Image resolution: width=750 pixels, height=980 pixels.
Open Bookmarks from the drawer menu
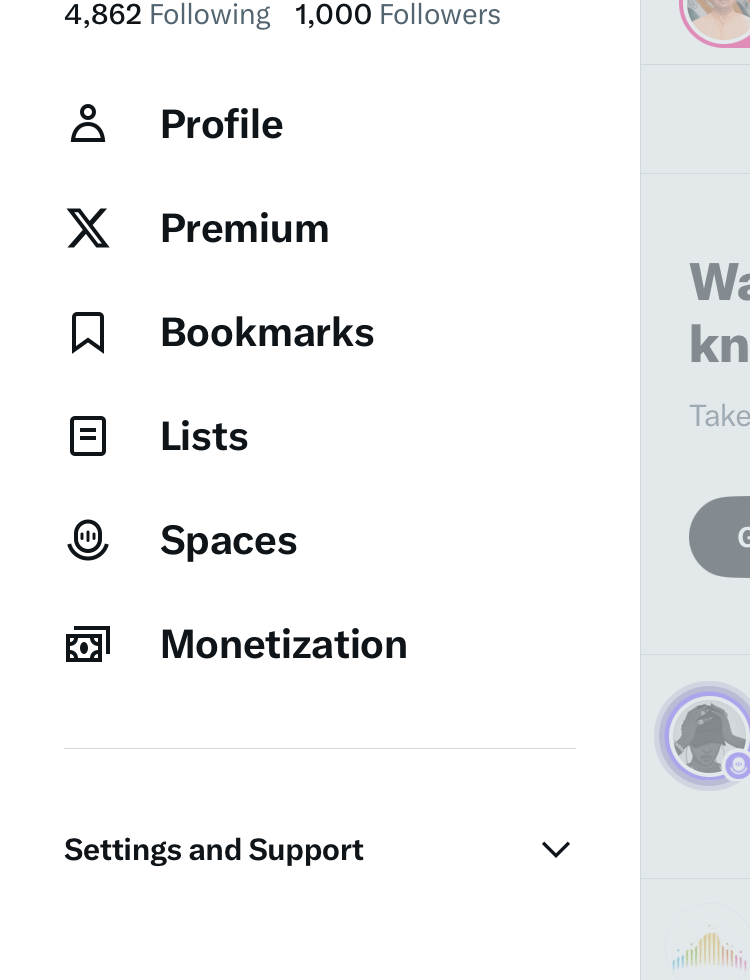pos(267,332)
